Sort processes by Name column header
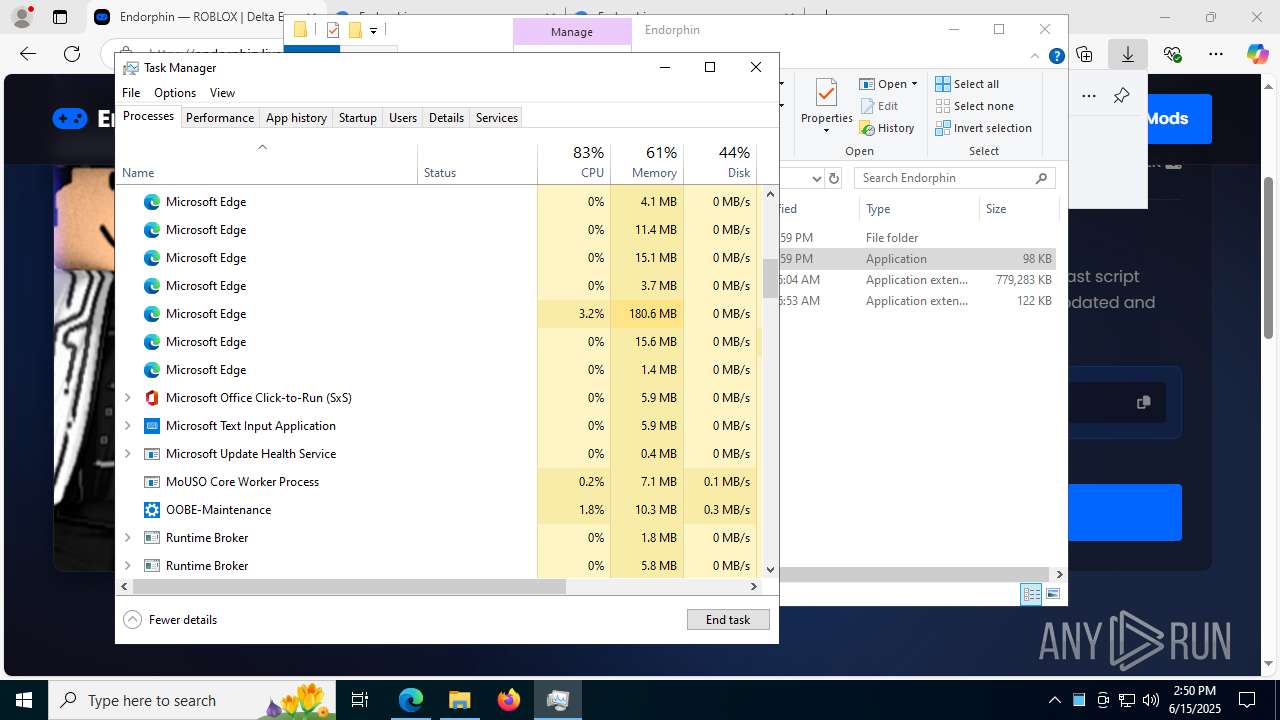The height and width of the screenshot is (720, 1280). pos(267,163)
